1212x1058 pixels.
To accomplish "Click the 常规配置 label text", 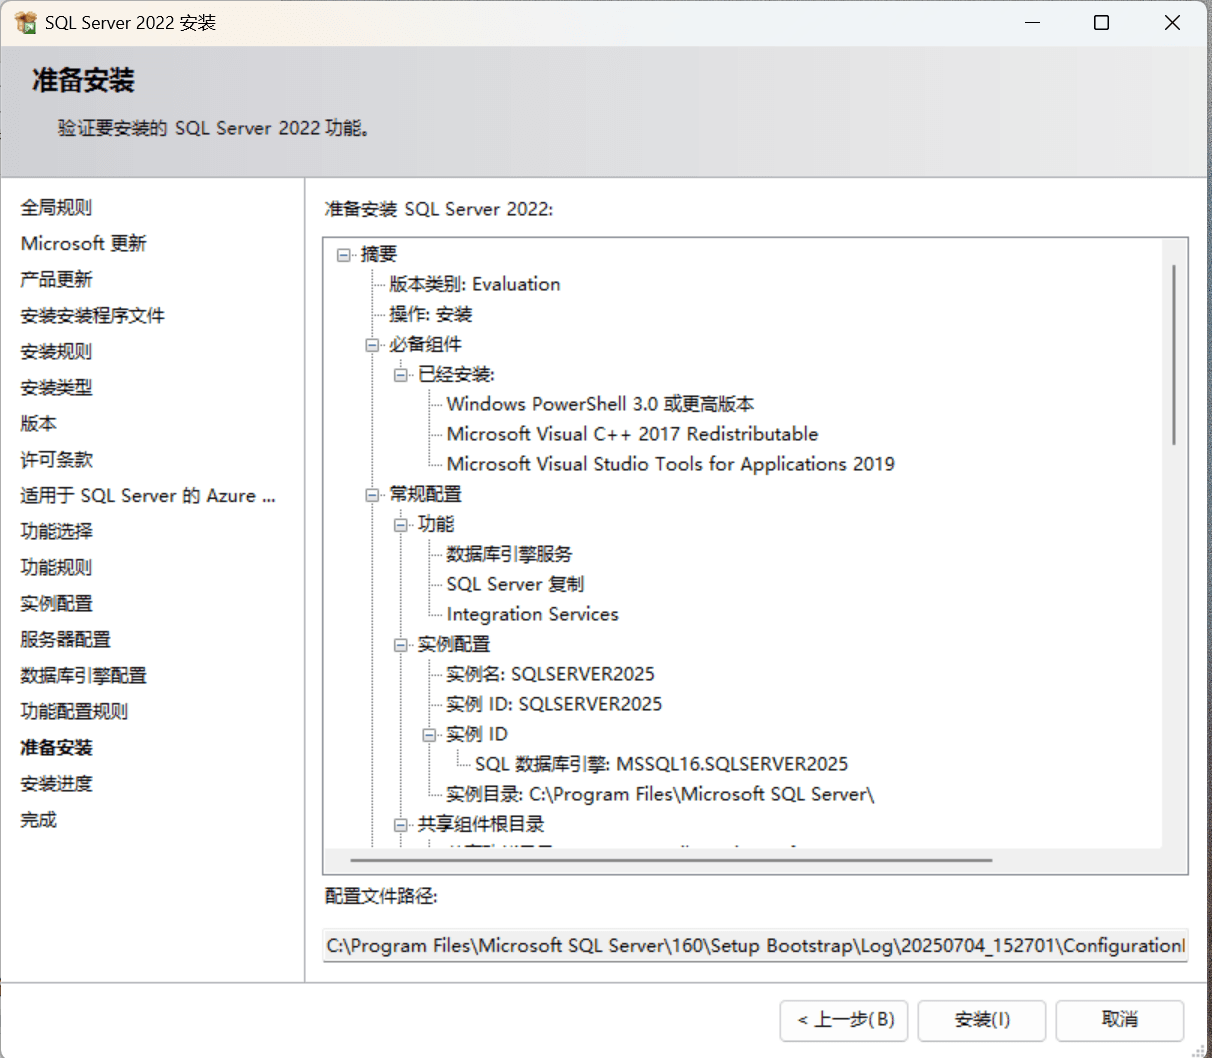I will click(x=426, y=494).
